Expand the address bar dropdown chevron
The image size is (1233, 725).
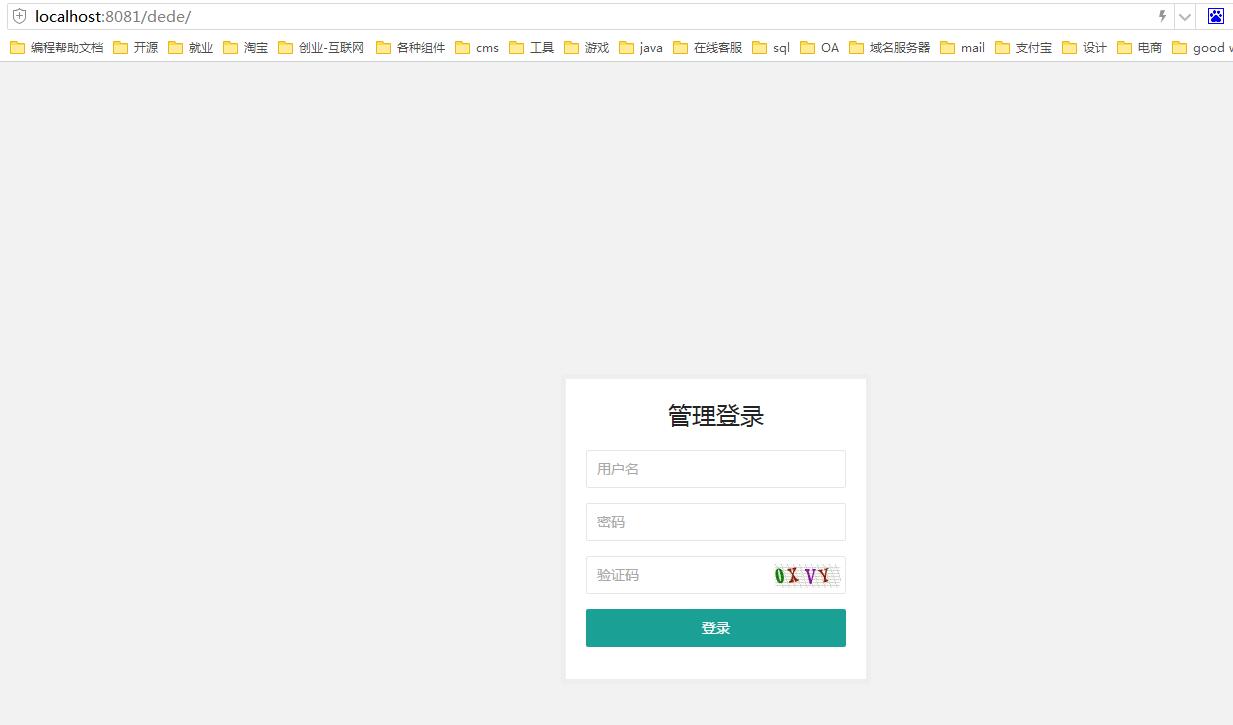pyautogui.click(x=1183, y=16)
